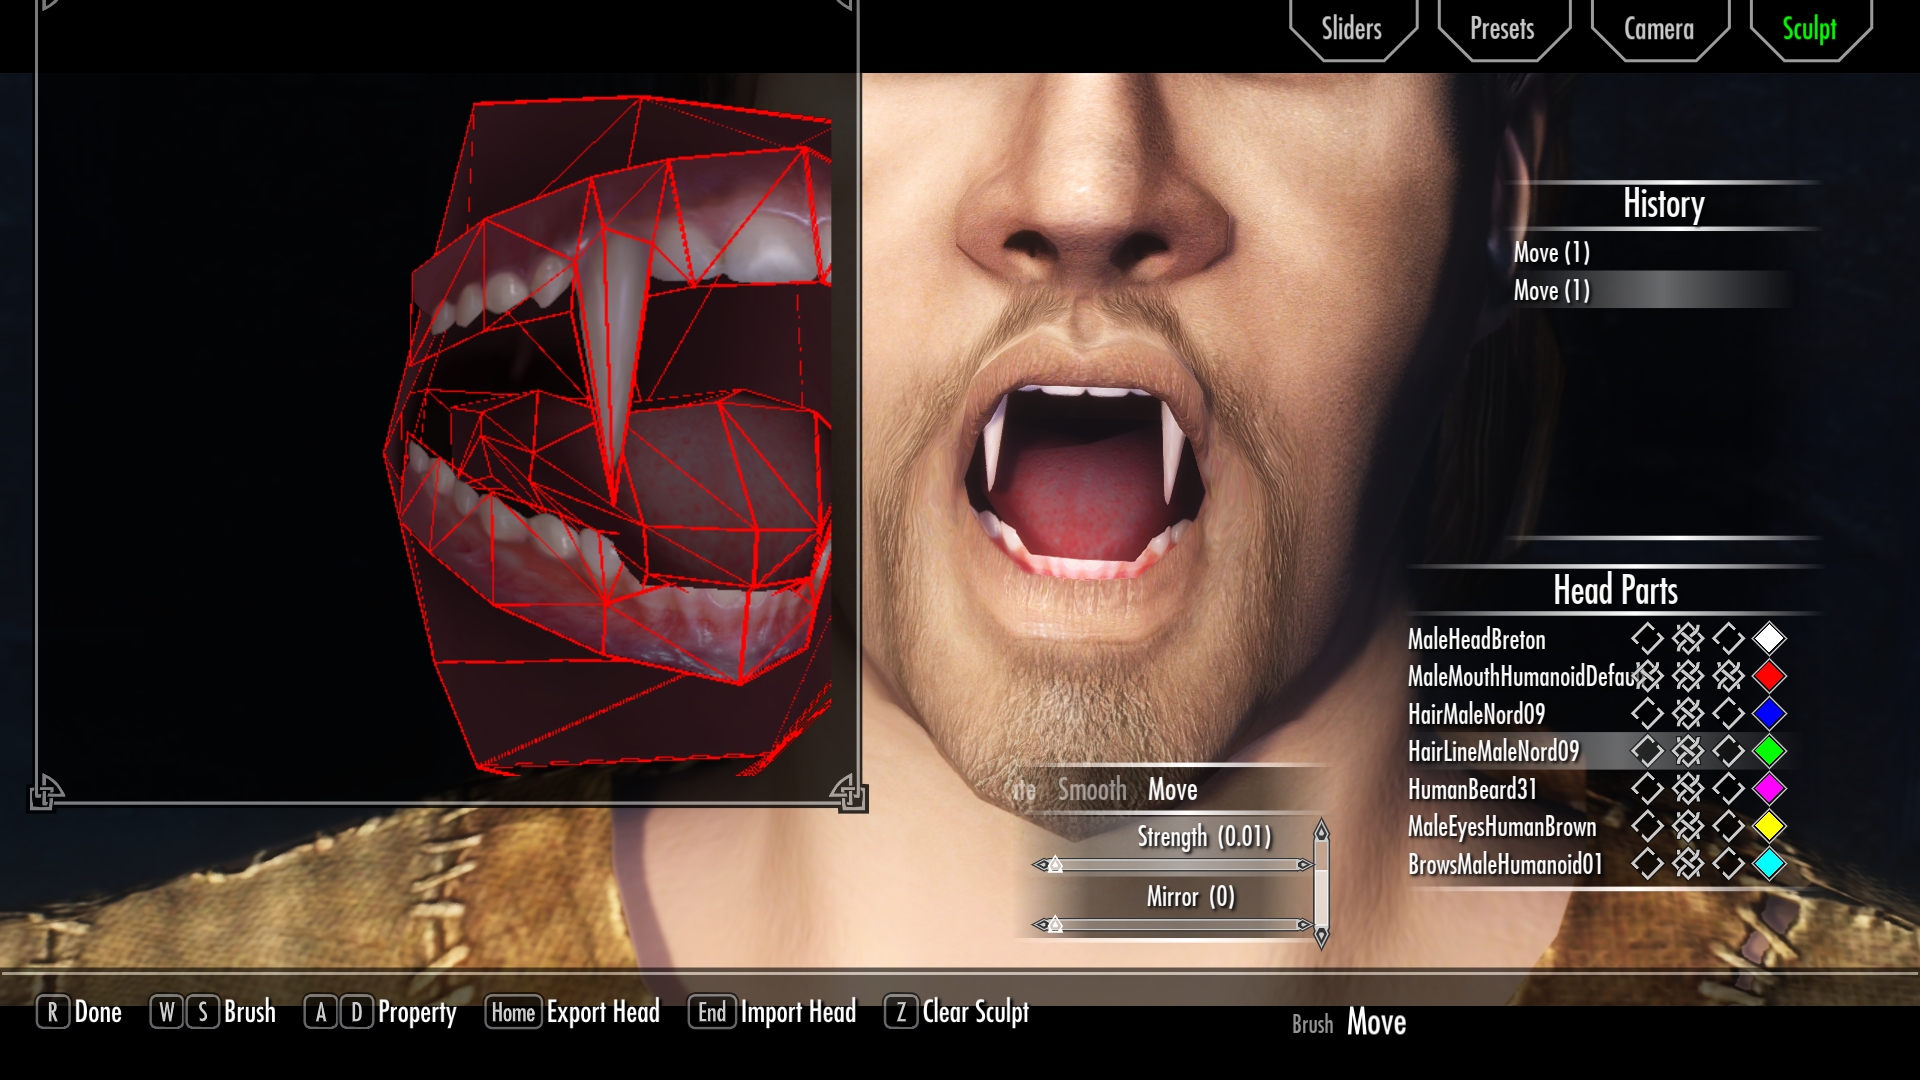
Task: Open the blue color swatch for HairMaleNord09
Action: click(1769, 714)
